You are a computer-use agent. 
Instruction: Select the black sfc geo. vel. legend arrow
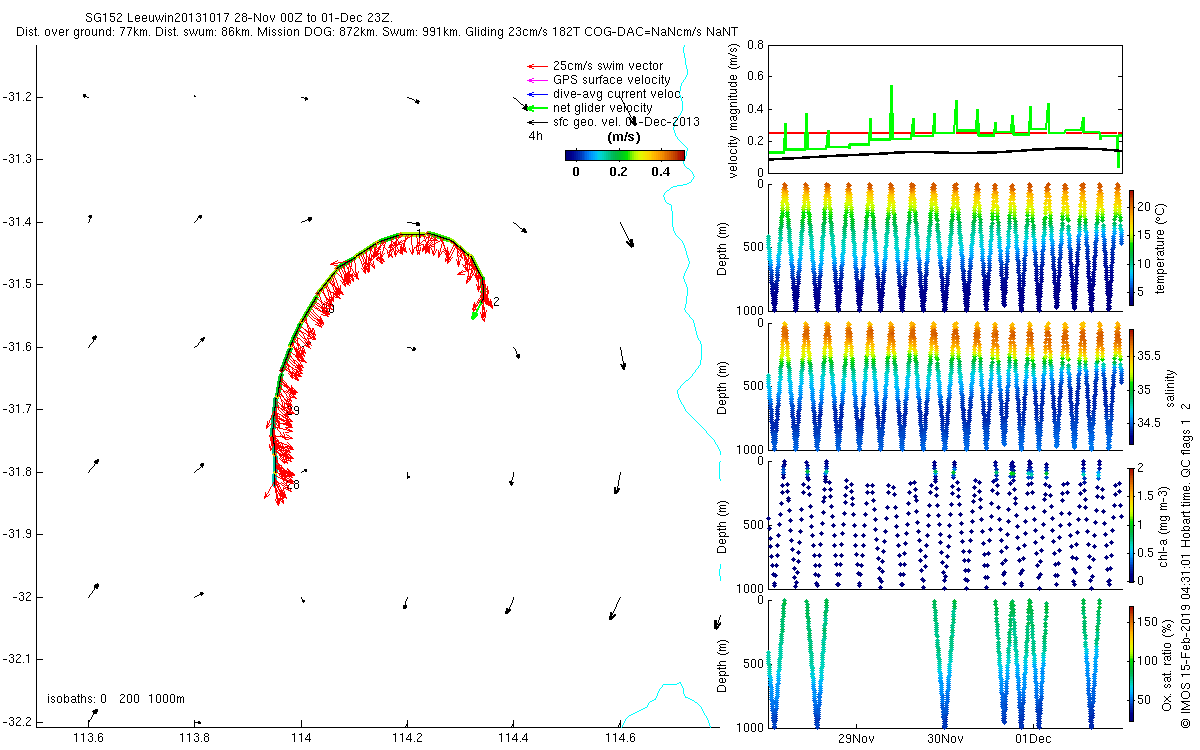click(536, 121)
